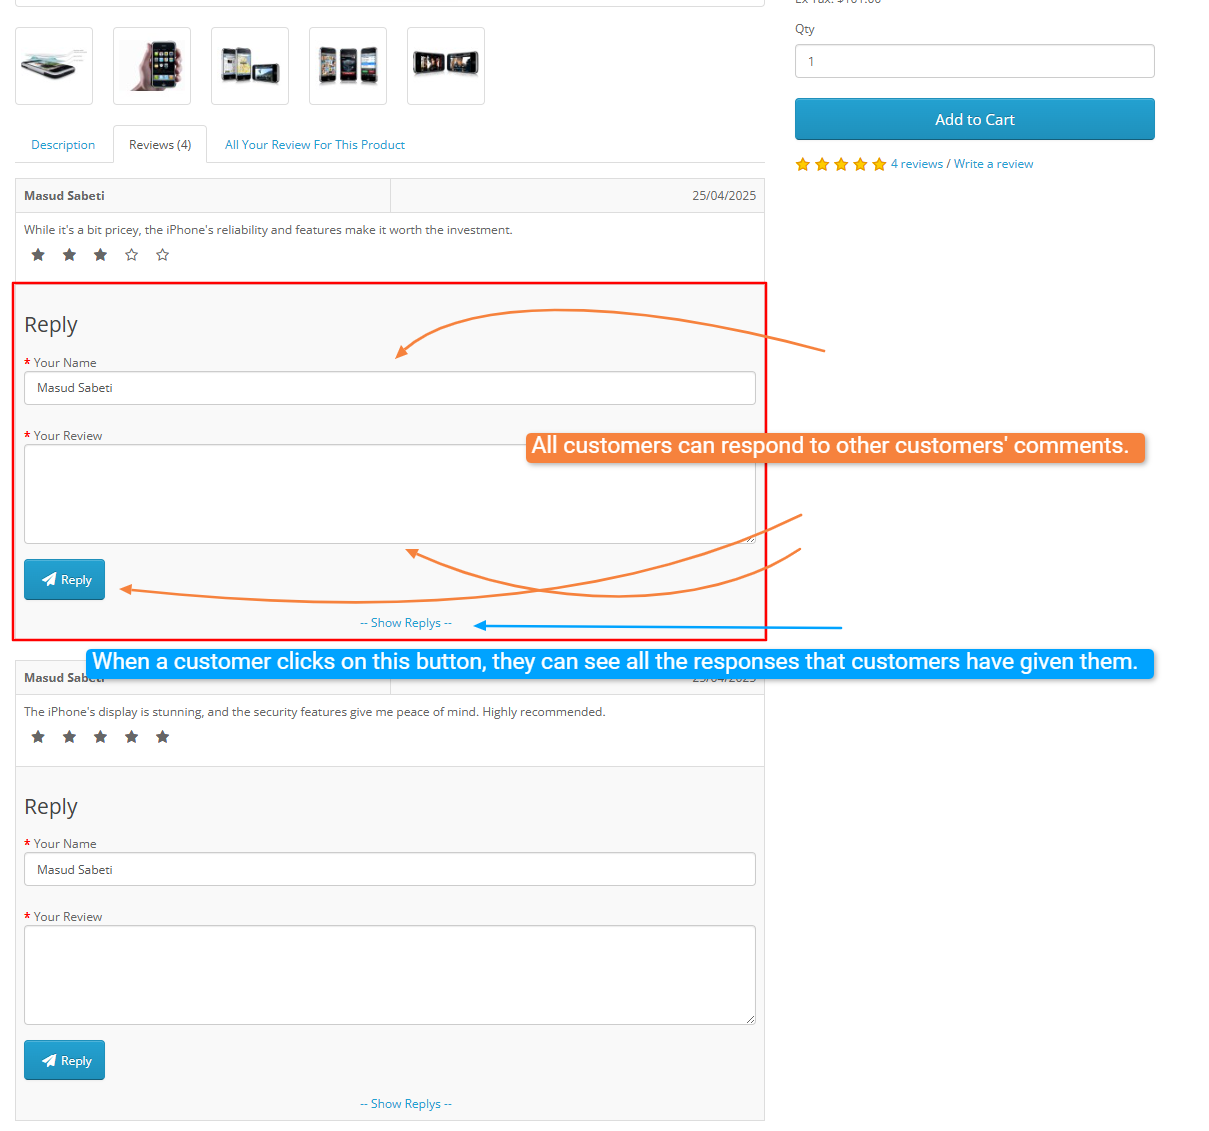Click Your Name field in first reply form
This screenshot has height=1131, width=1209.
(x=390, y=388)
